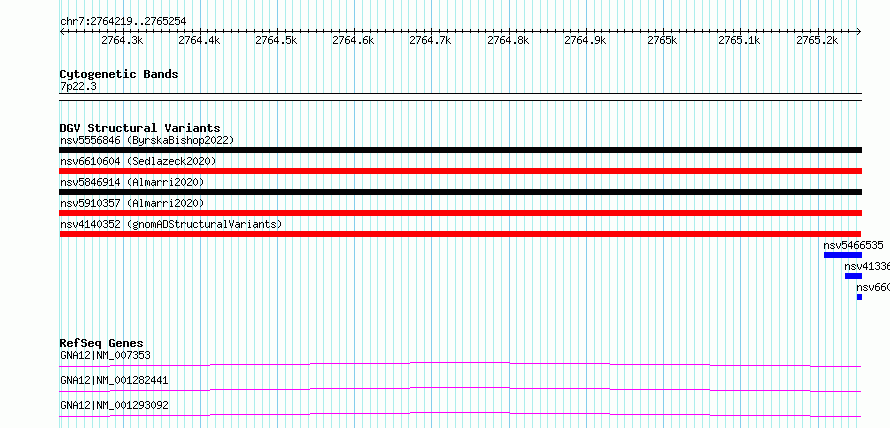Viewport: 890px width, 428px height.
Task: Click the nsv5466535 variant label
Action: (x=853, y=246)
